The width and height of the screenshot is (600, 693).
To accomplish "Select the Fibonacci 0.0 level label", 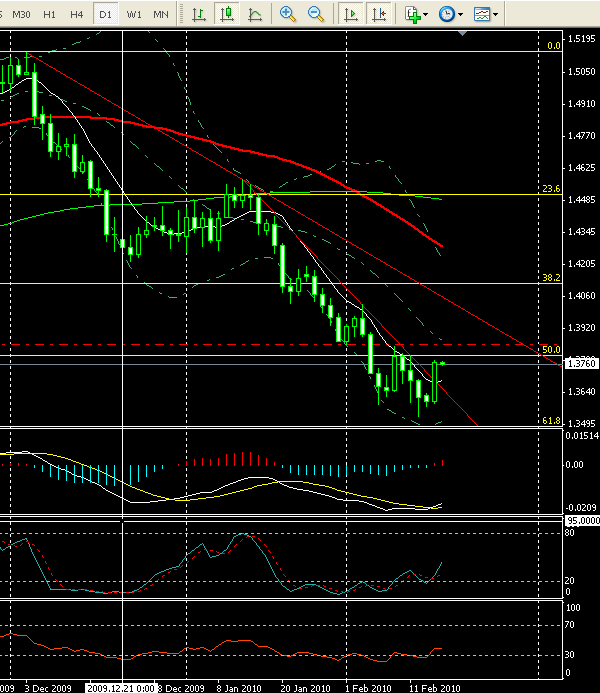I will click(554, 46).
